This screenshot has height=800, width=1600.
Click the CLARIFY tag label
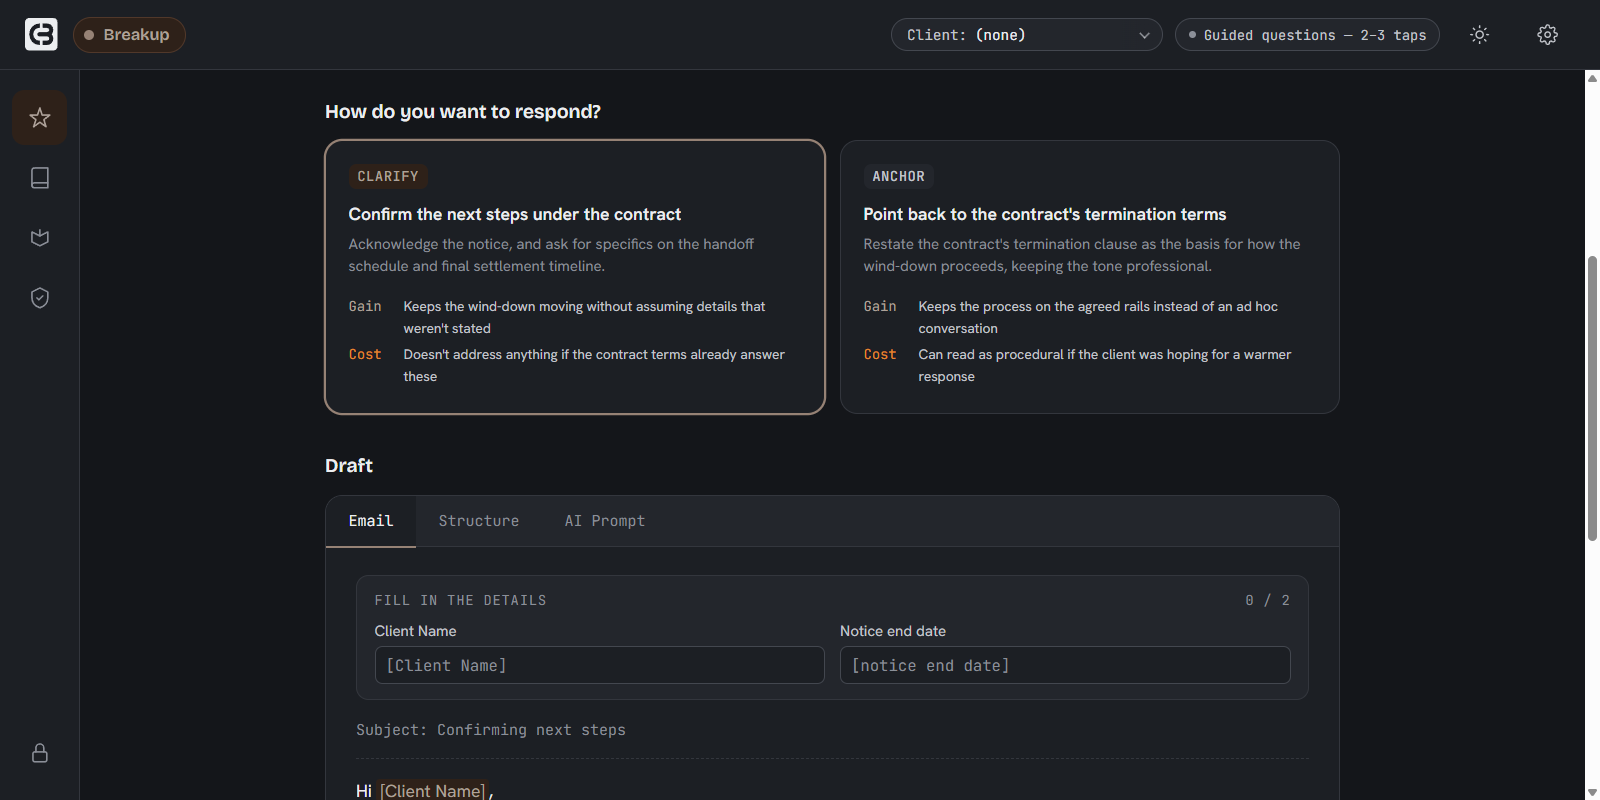pos(388,176)
